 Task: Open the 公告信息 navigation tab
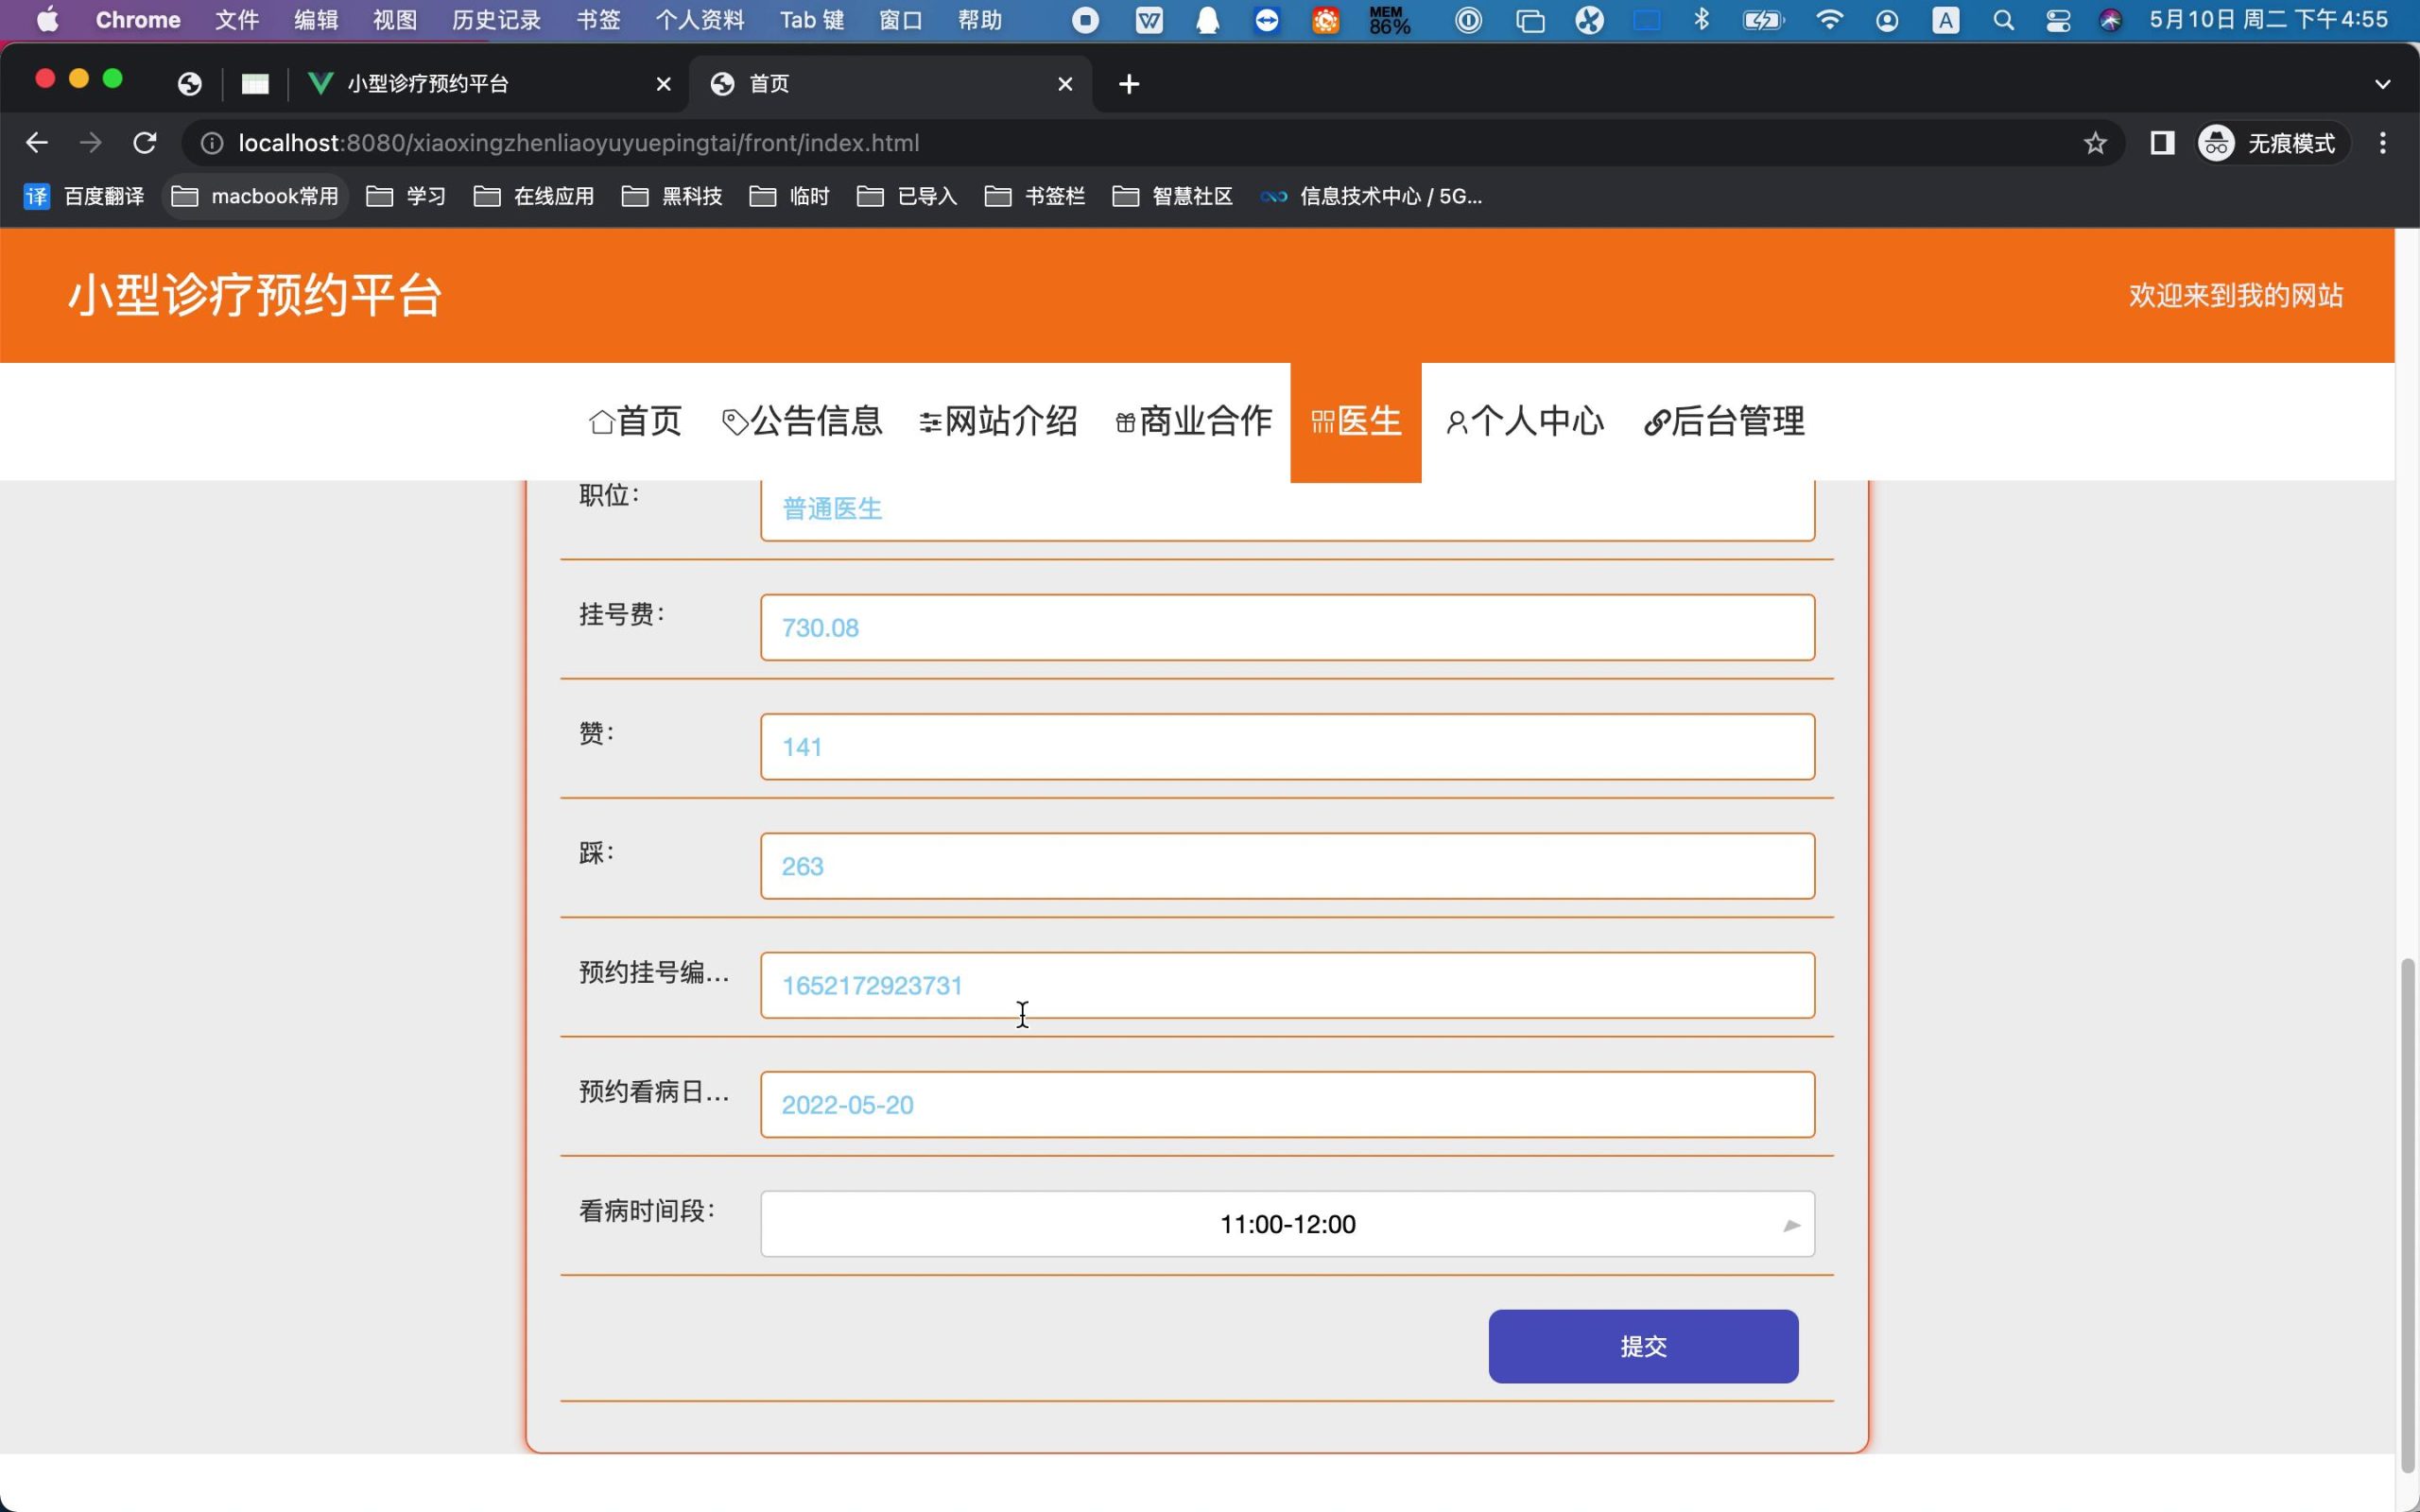point(802,421)
